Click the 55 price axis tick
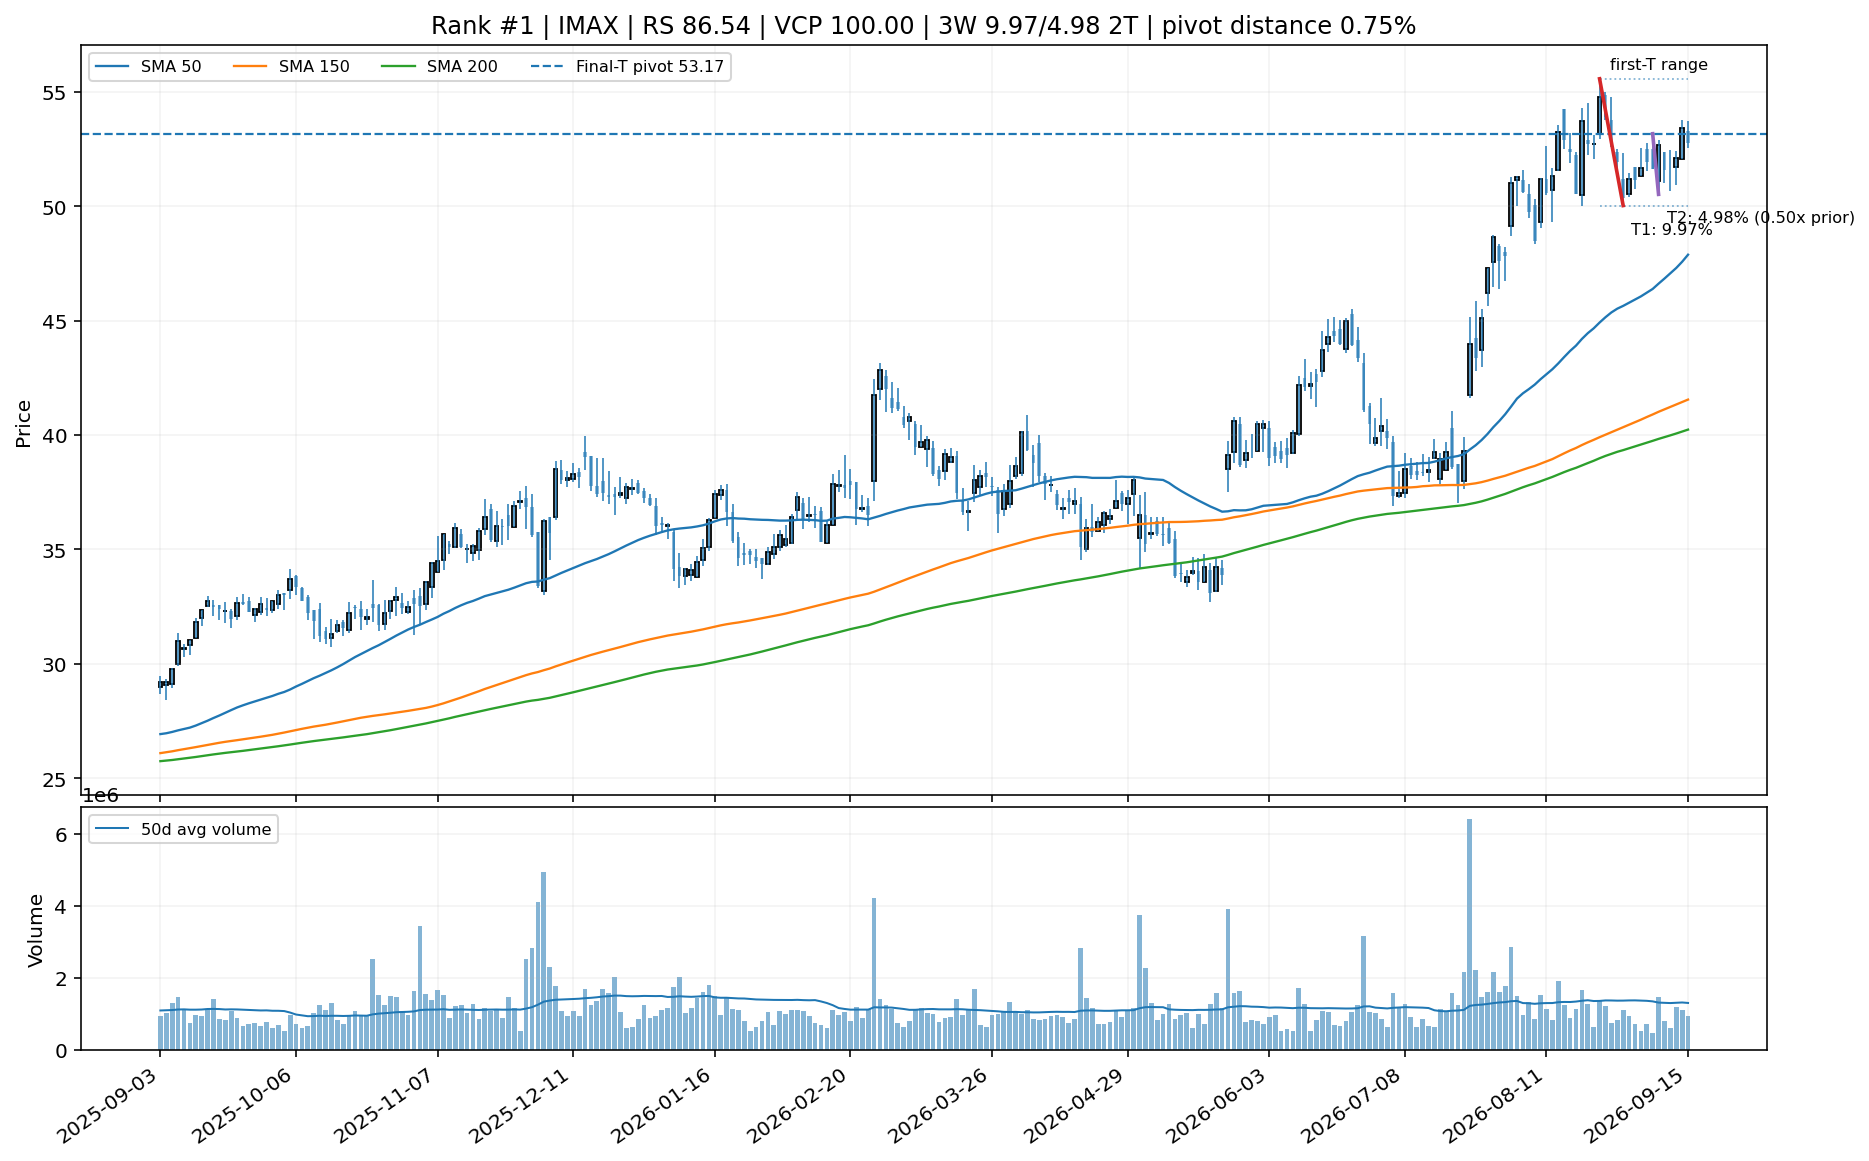This screenshot has height=1161, width=1869. pos(55,93)
